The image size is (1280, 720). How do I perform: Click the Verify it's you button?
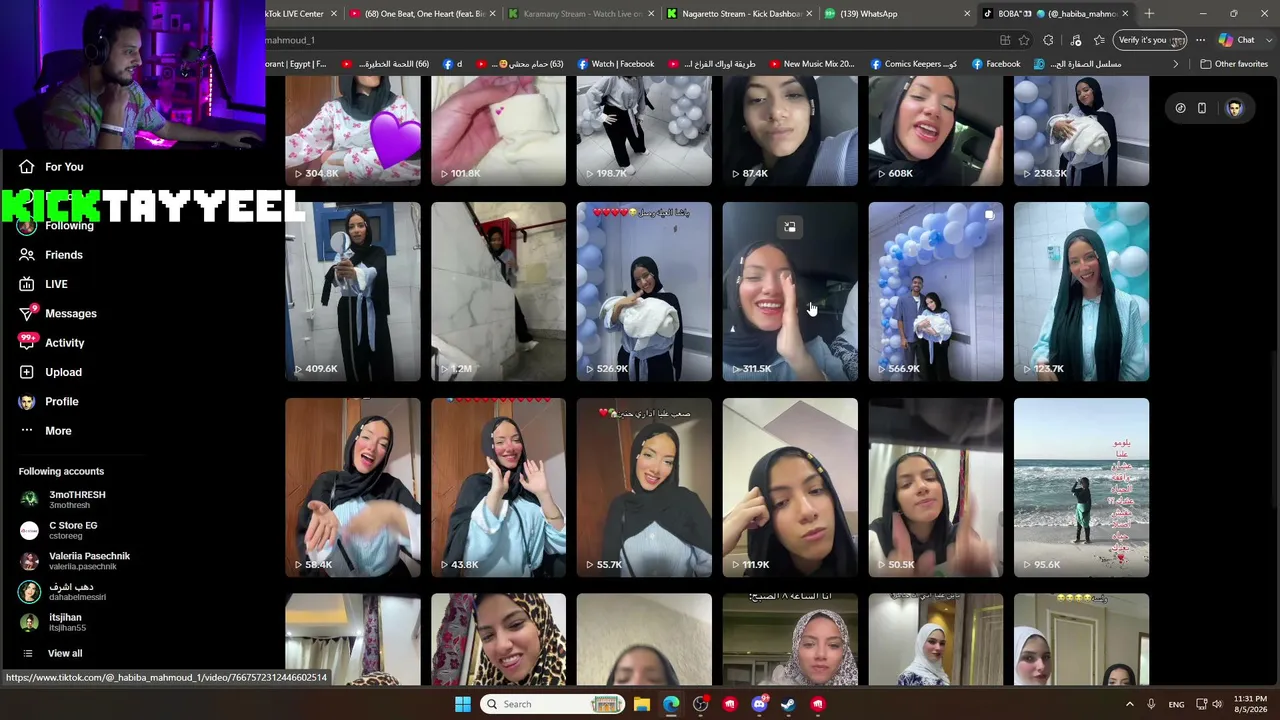click(1150, 40)
